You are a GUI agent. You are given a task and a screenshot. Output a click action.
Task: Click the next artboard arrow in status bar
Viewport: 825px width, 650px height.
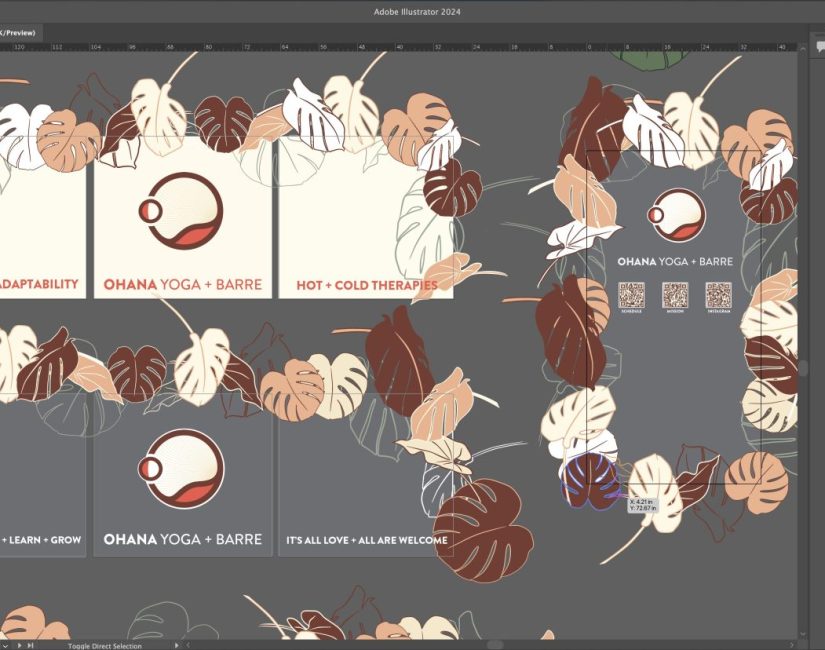[19, 645]
